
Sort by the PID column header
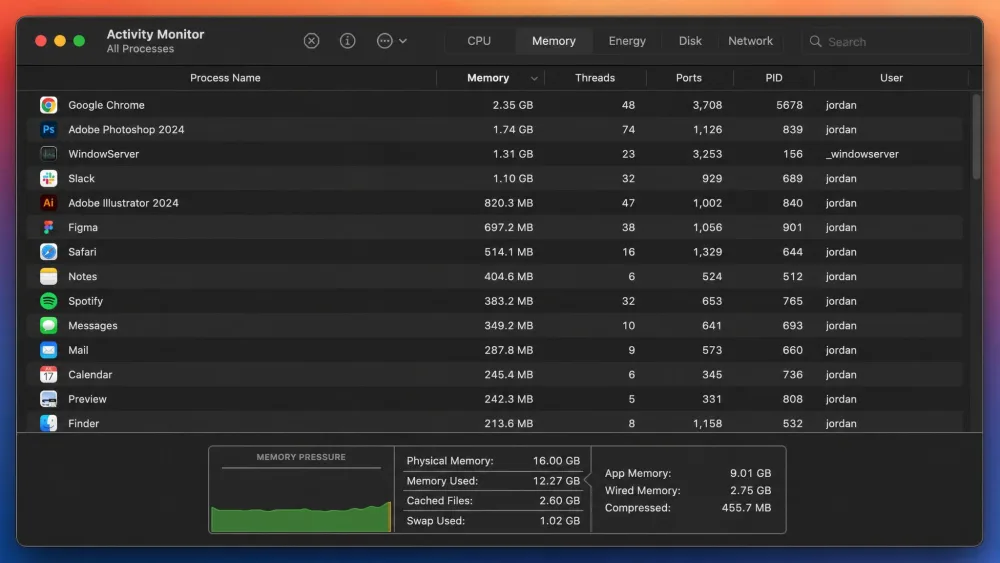click(x=774, y=78)
